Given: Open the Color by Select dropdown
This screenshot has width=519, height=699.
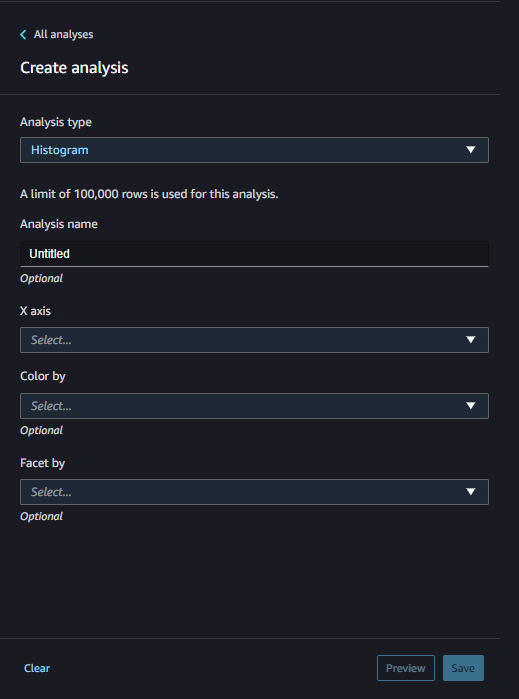Looking at the screenshot, I should point(254,406).
